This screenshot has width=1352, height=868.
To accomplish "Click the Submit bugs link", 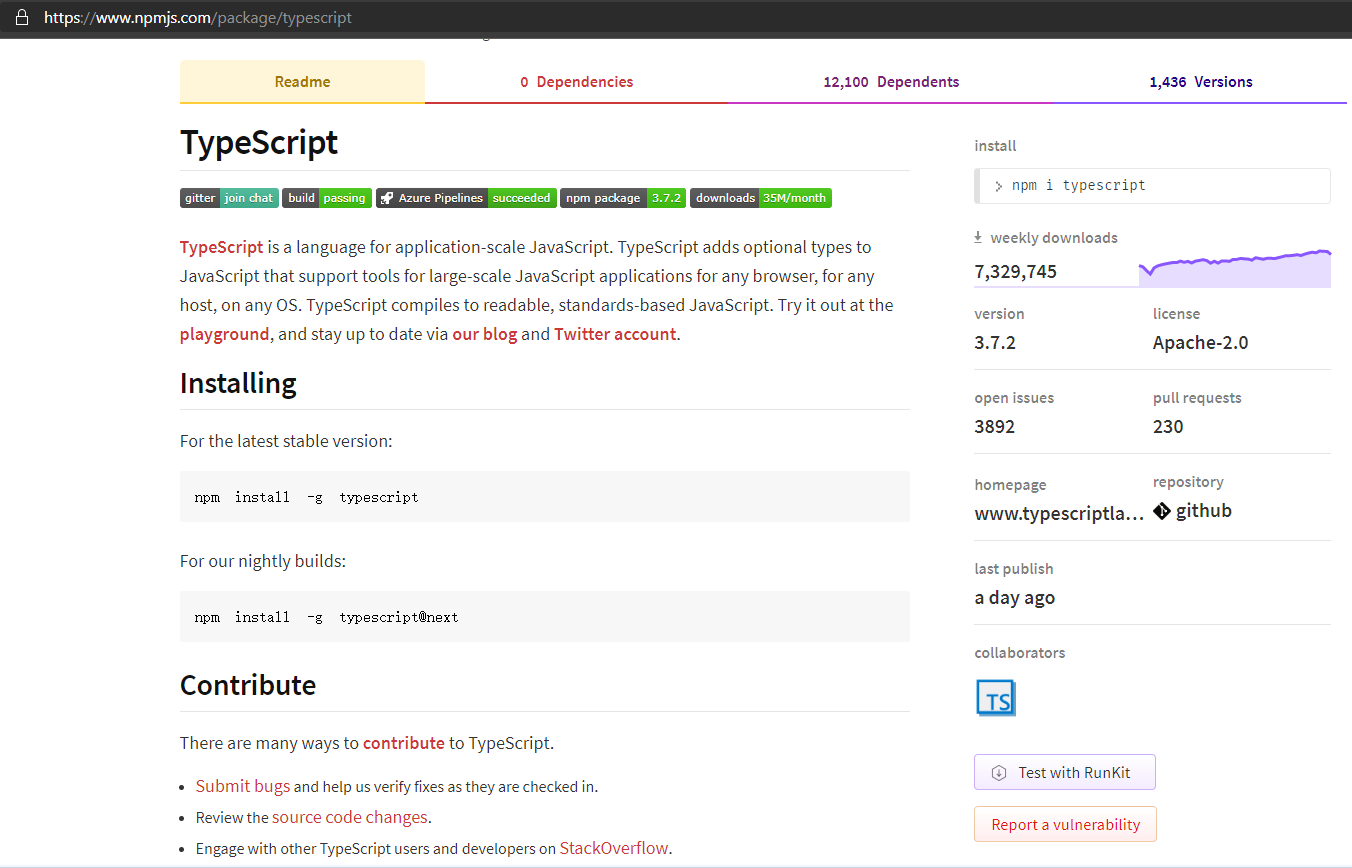I will 242,786.
